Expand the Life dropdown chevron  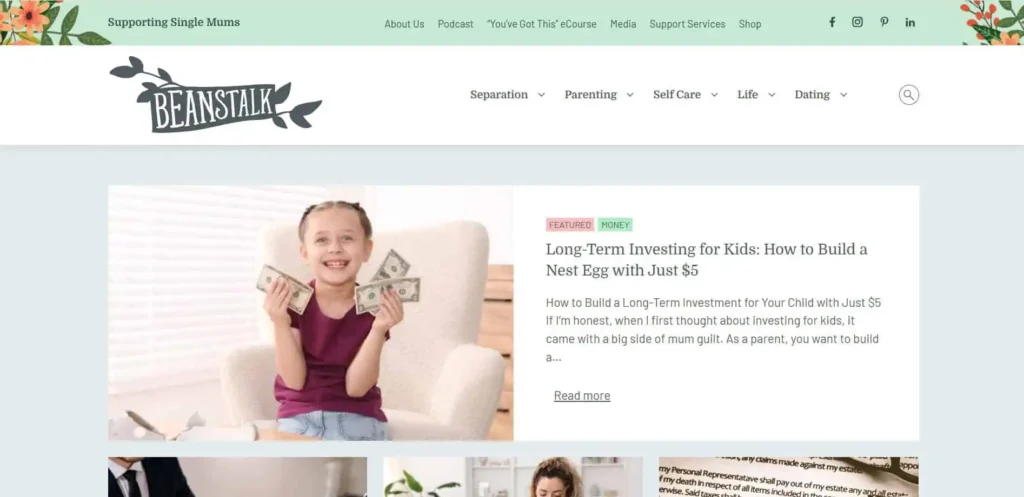pos(772,95)
